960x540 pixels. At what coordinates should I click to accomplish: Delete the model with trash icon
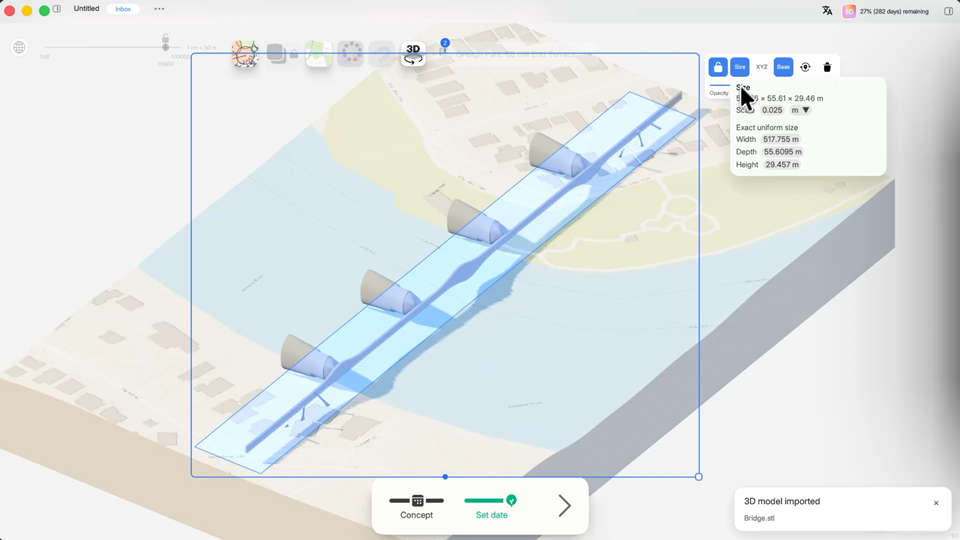827,67
